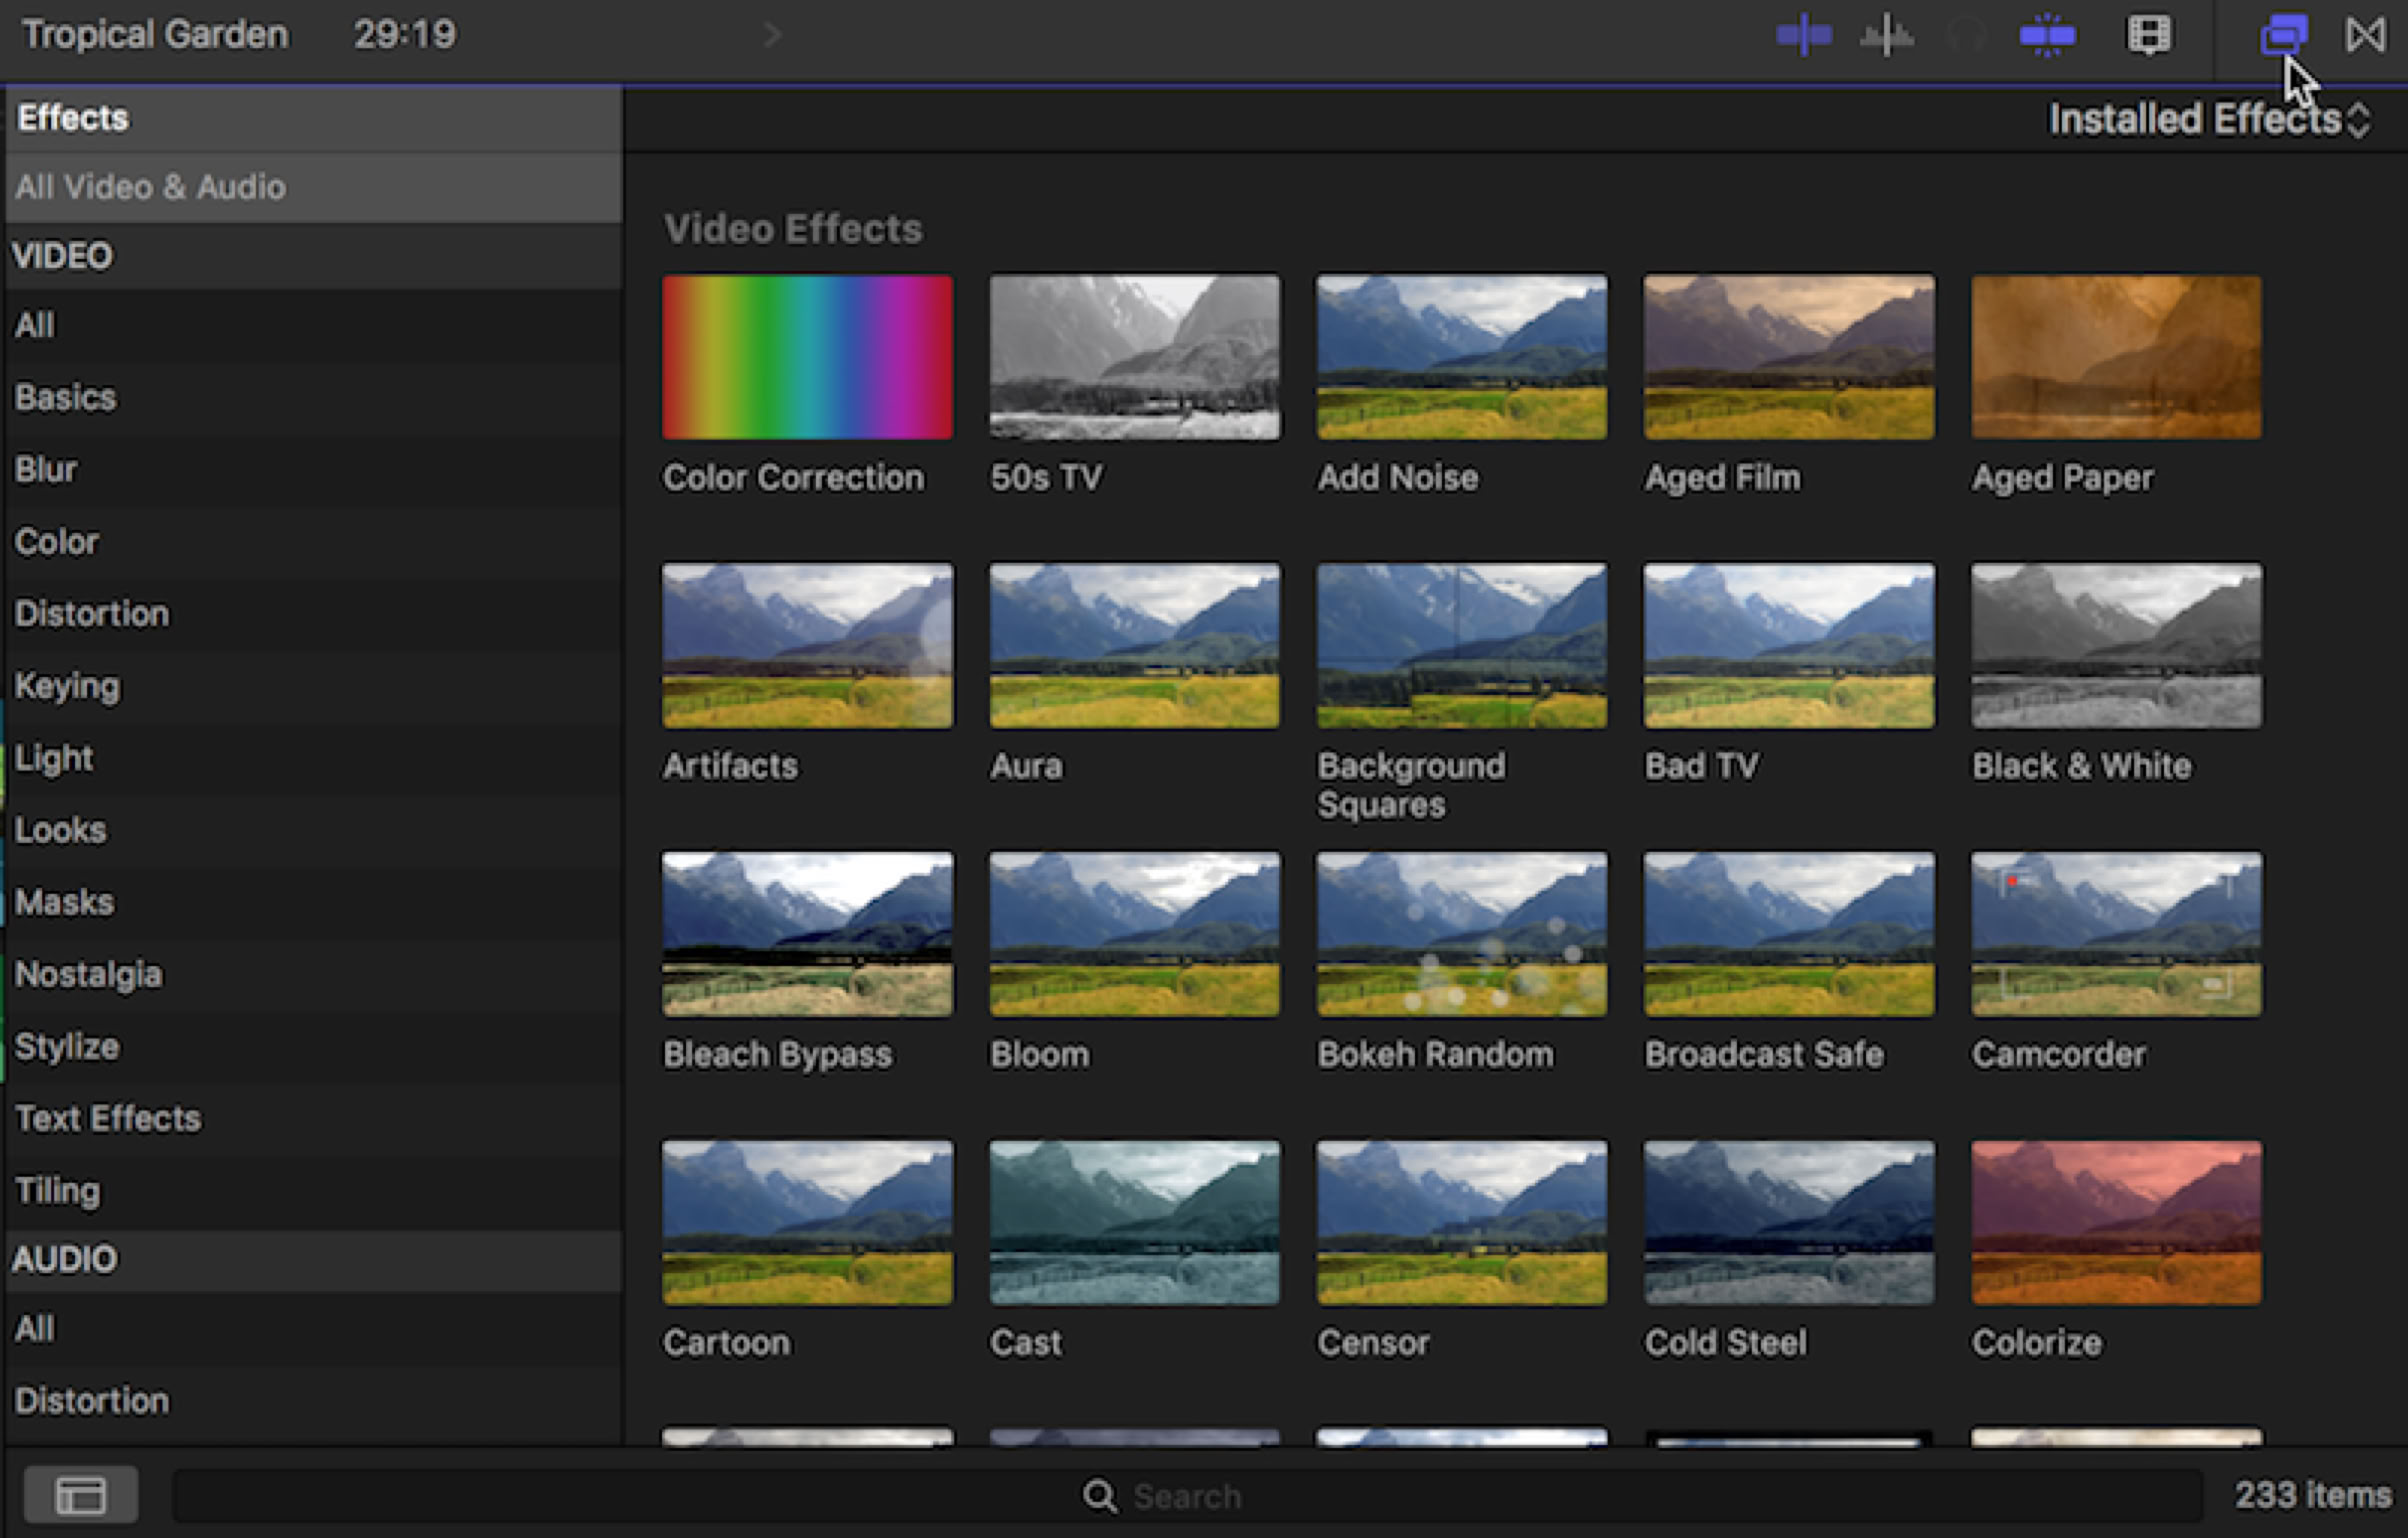Click the magnifying glass search icon
Viewport: 2408px width, 1538px height.
[1099, 1496]
